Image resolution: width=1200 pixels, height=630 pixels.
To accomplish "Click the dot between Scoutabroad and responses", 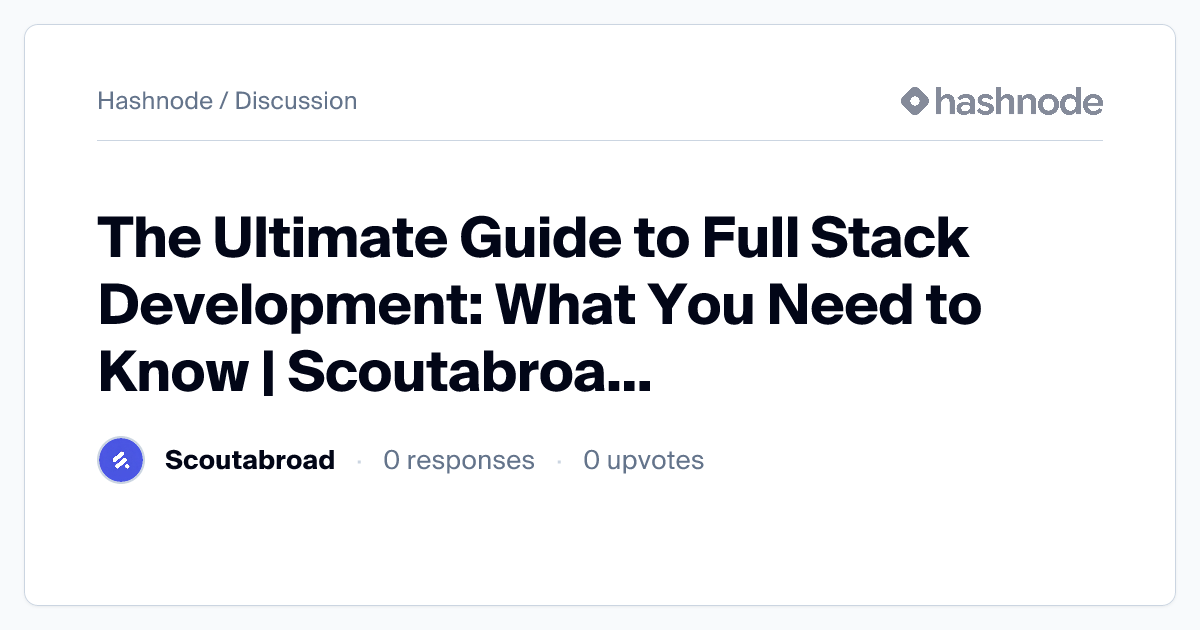I will tap(359, 461).
